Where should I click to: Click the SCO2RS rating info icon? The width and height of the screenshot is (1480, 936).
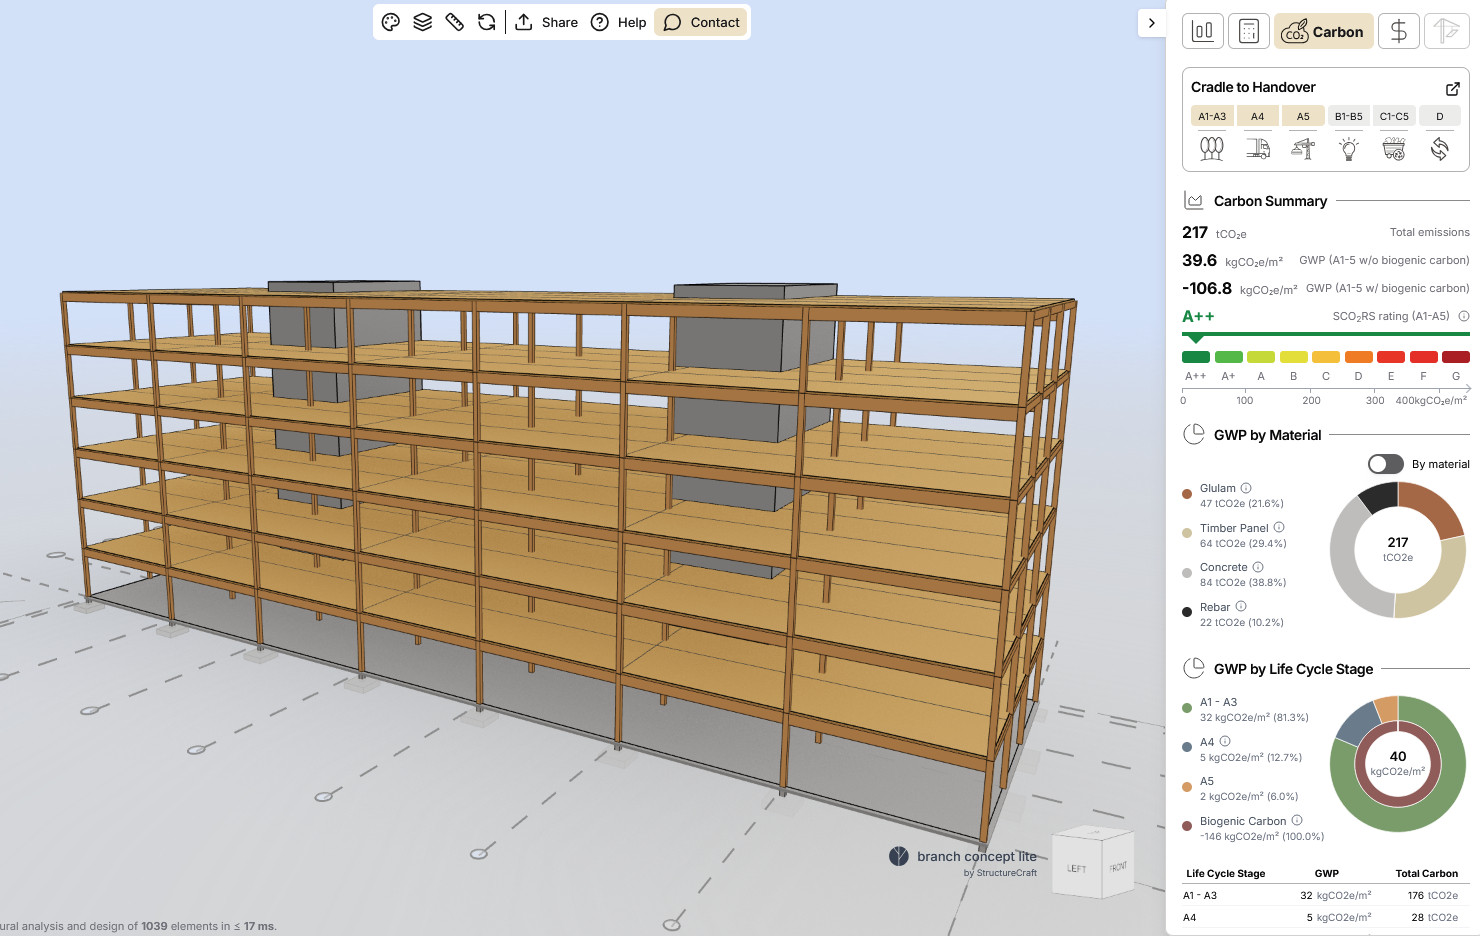pyautogui.click(x=1464, y=316)
